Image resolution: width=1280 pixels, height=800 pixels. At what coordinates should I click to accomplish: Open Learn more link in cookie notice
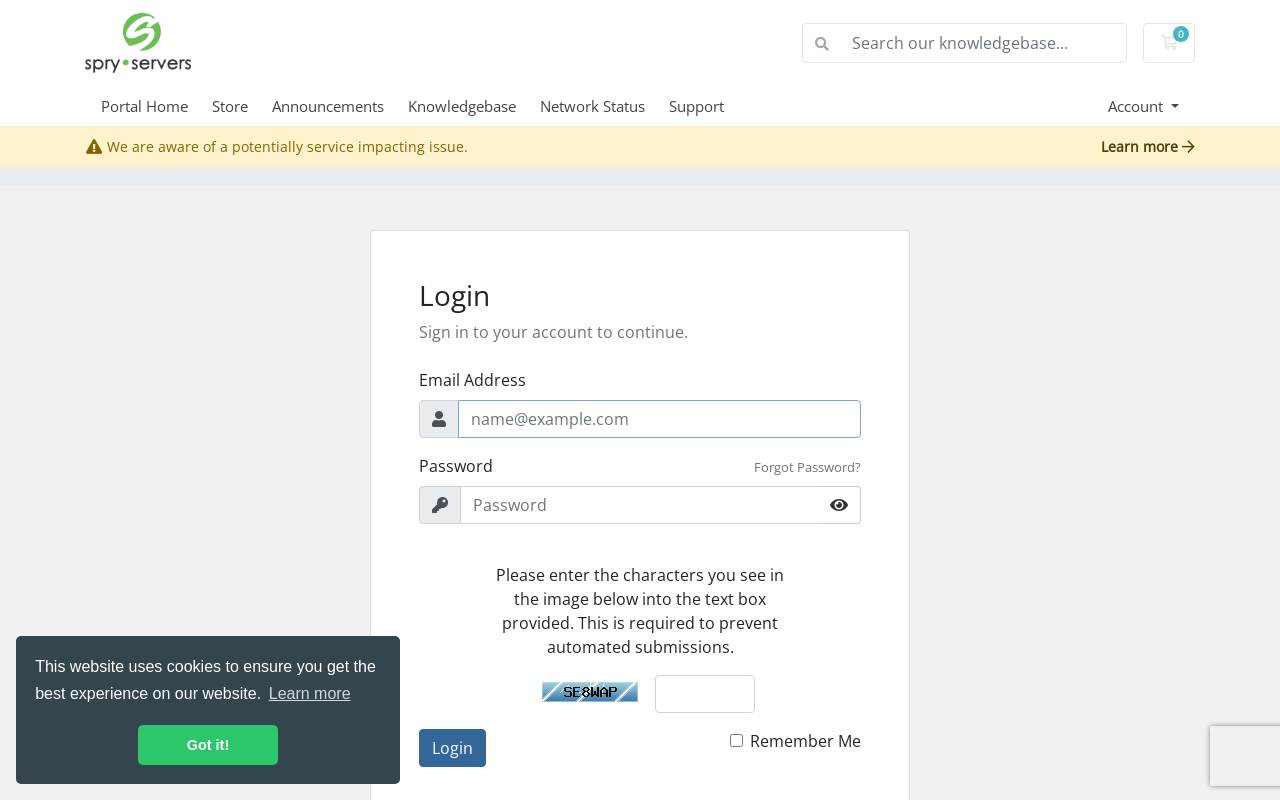[x=309, y=693]
